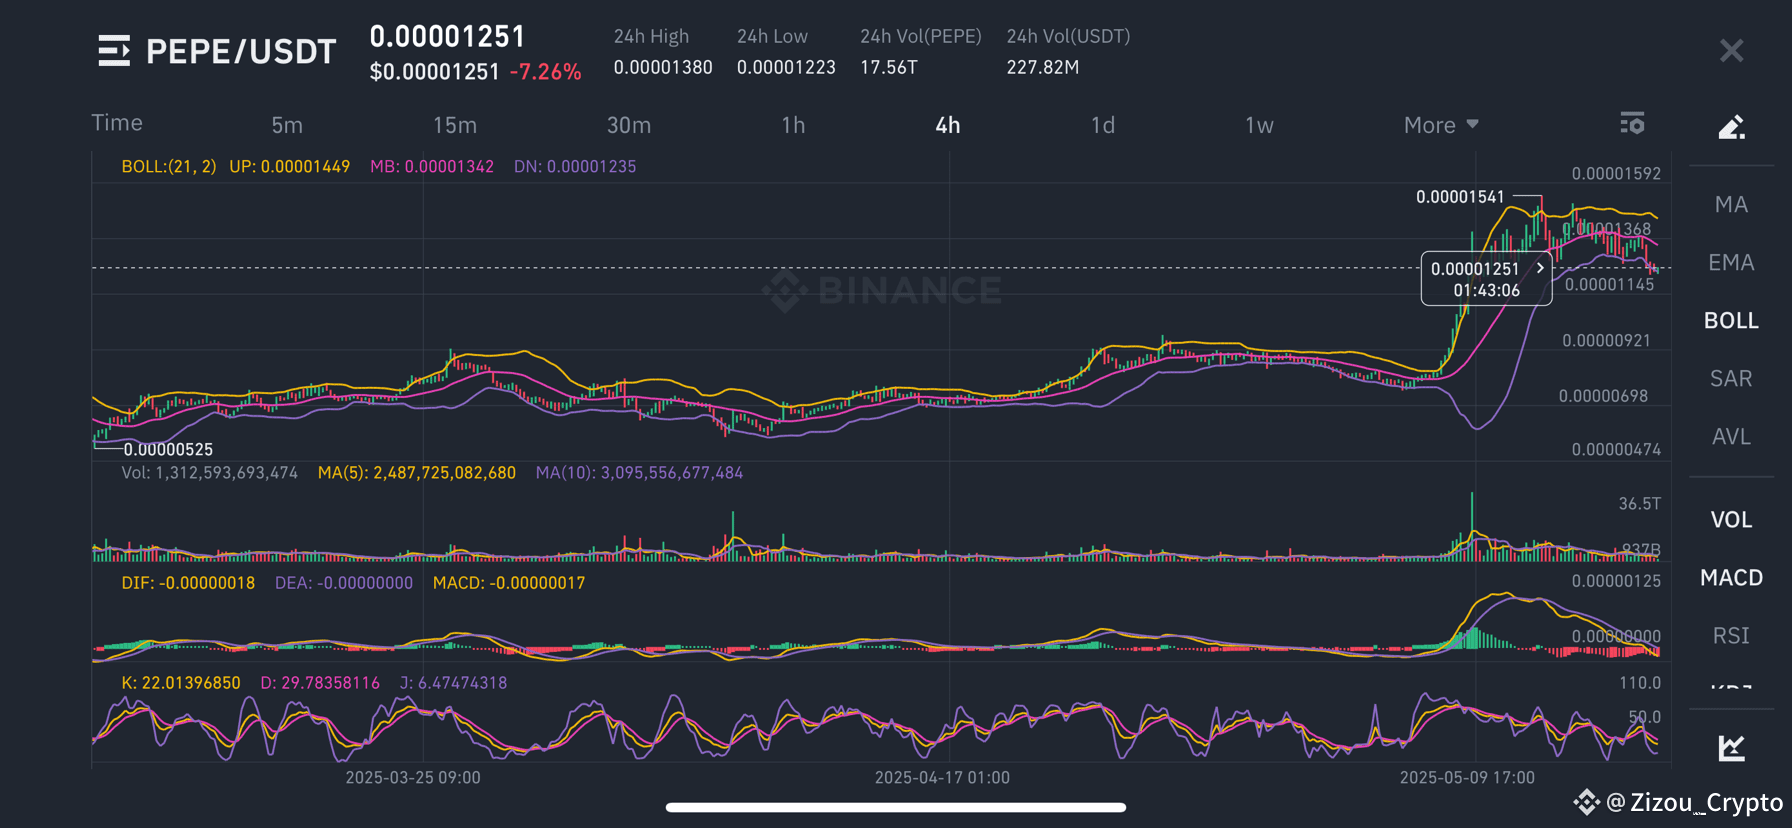Screen dimensions: 1792x828
Task: Open the drawing tools pencil icon
Action: tap(1731, 127)
